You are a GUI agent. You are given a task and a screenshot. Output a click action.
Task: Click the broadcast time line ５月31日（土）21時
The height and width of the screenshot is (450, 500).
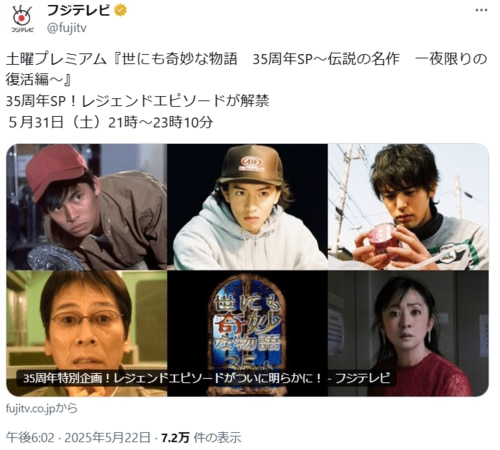coord(110,122)
